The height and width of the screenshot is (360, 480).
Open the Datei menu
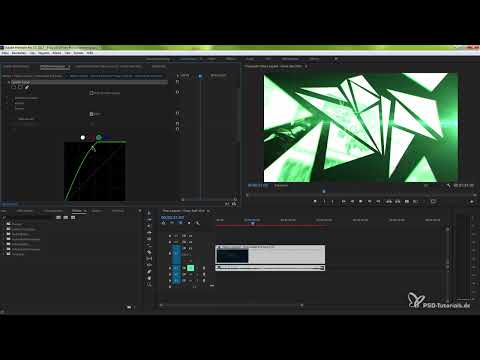pos(5,53)
